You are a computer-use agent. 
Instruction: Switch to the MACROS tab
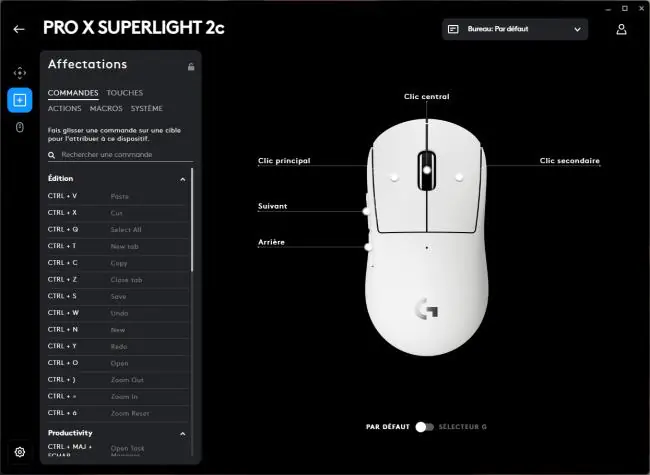tap(106, 109)
